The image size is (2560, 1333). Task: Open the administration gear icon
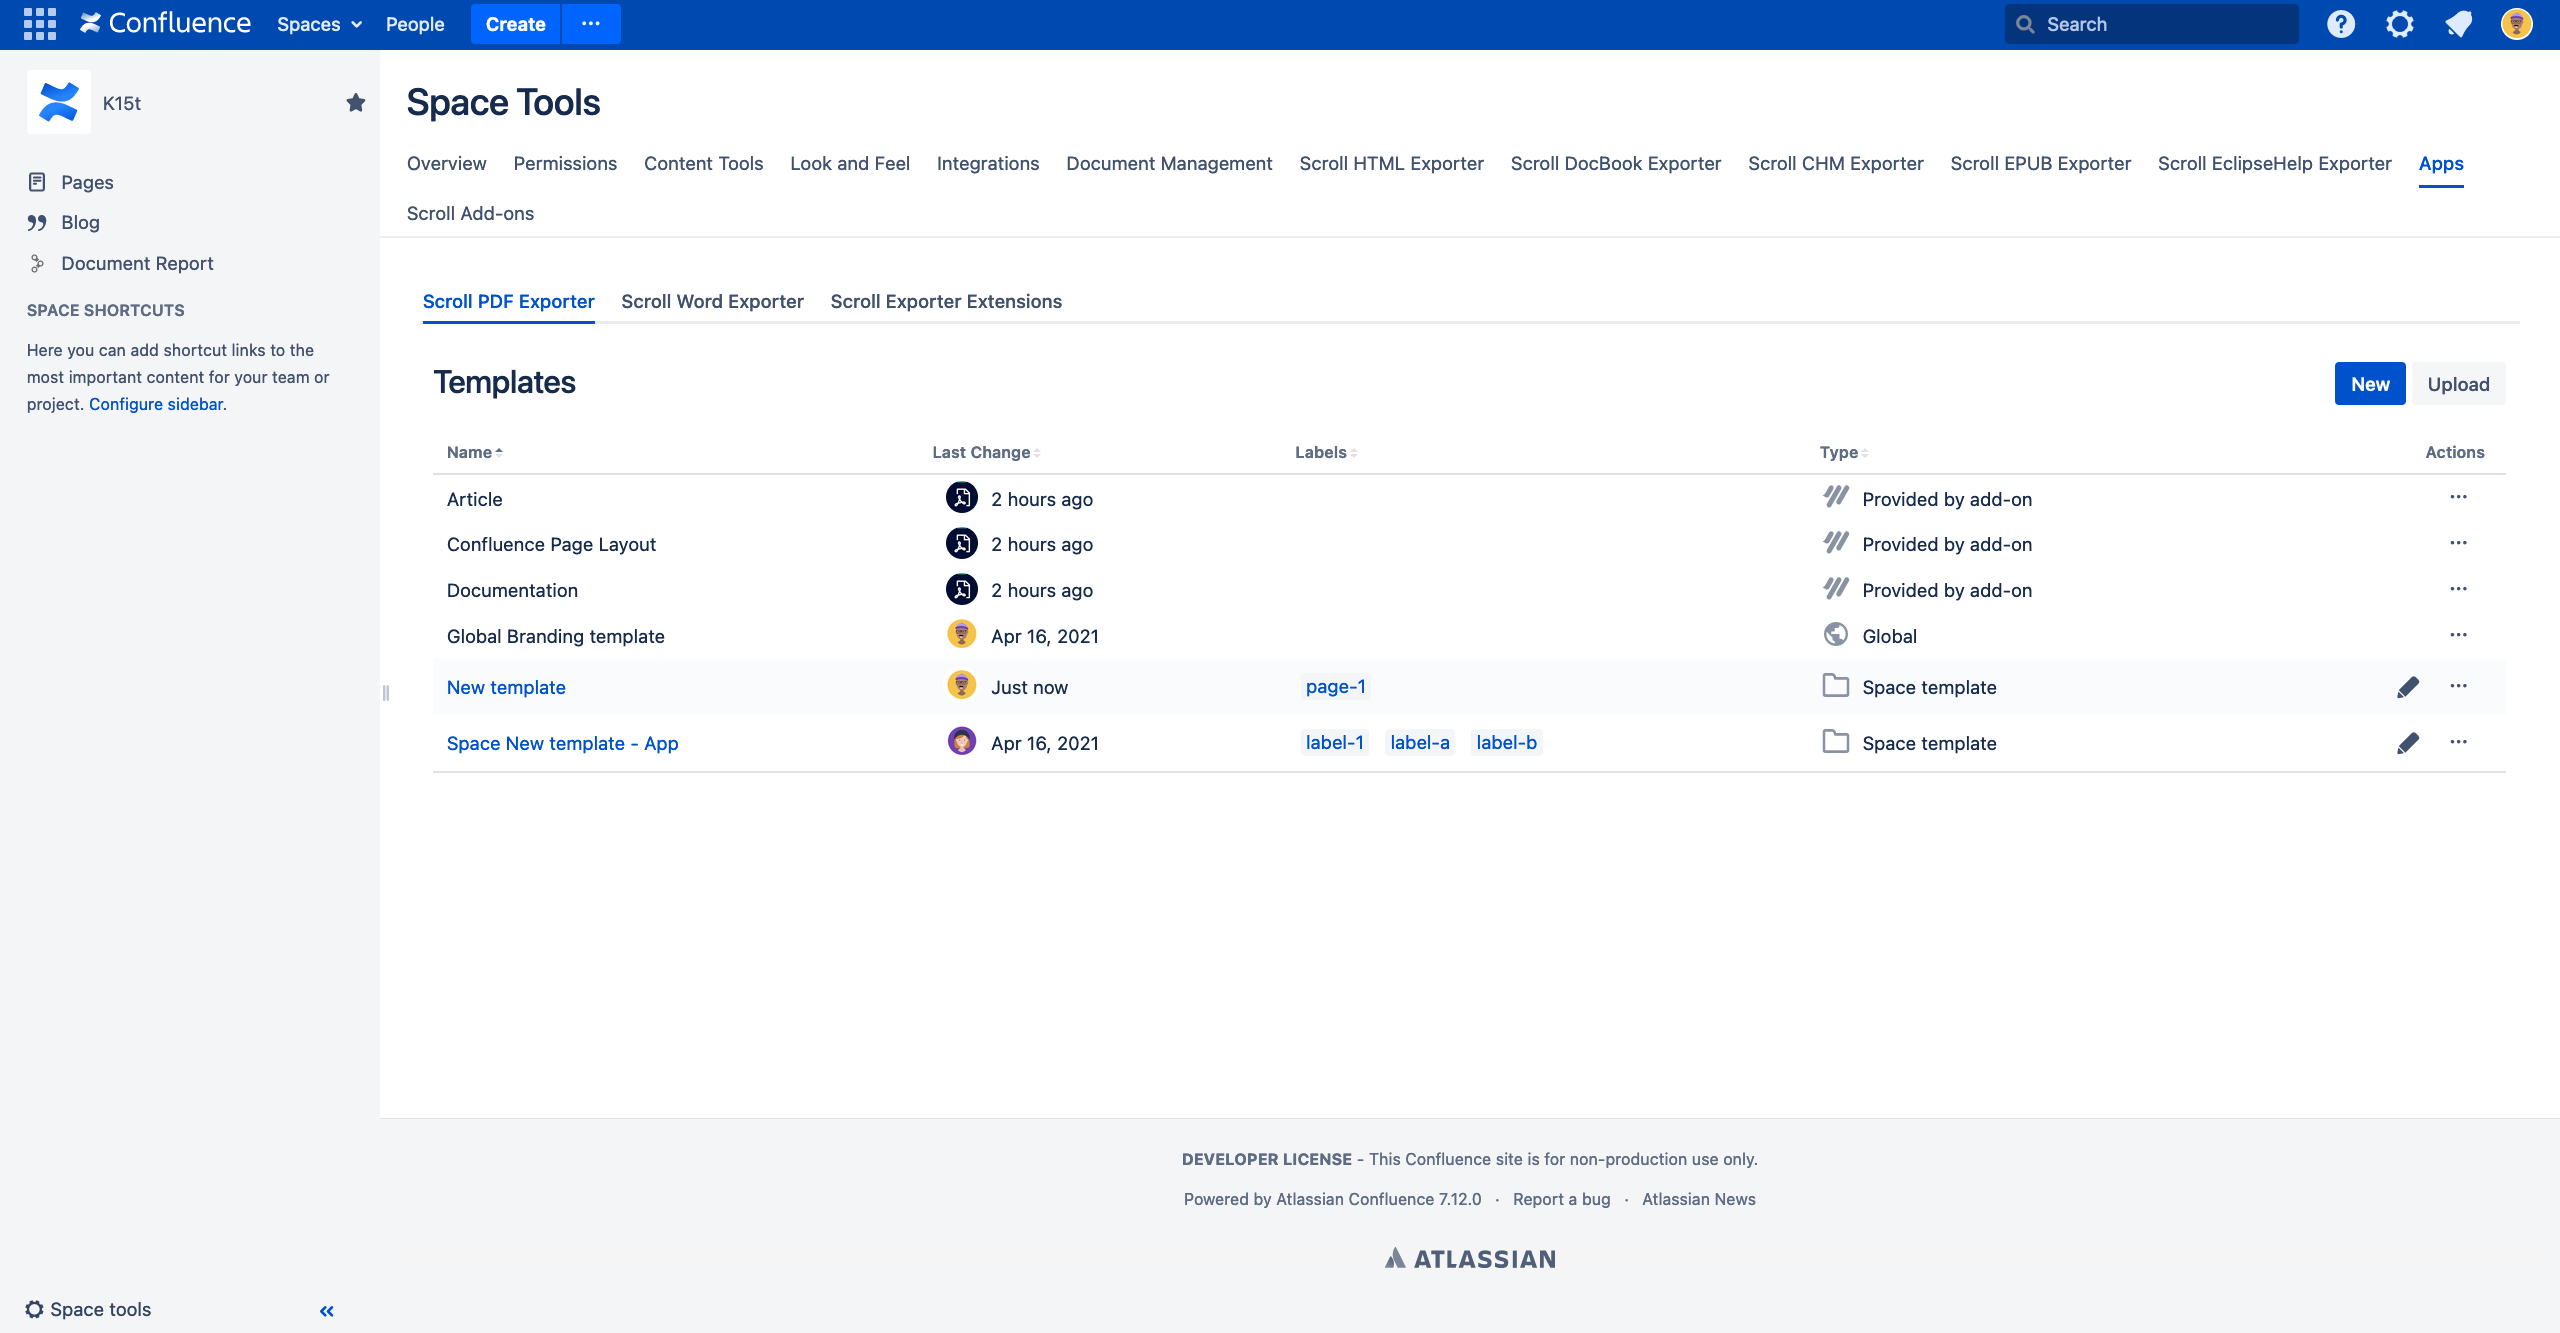[x=2399, y=24]
